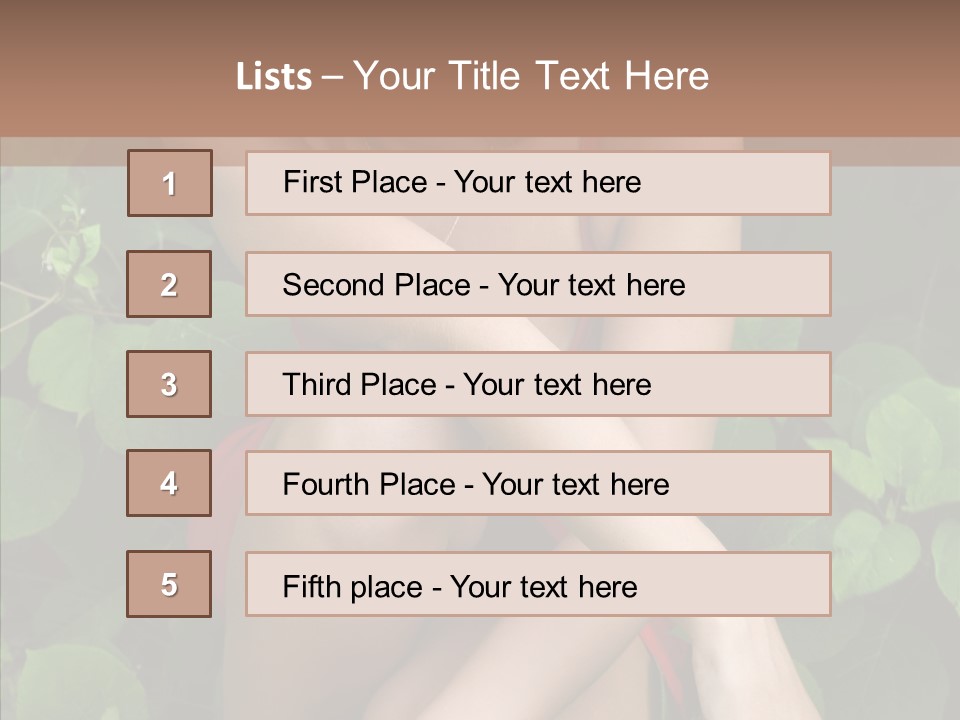Click the number 5 box
This screenshot has height=720, width=960.
(169, 584)
